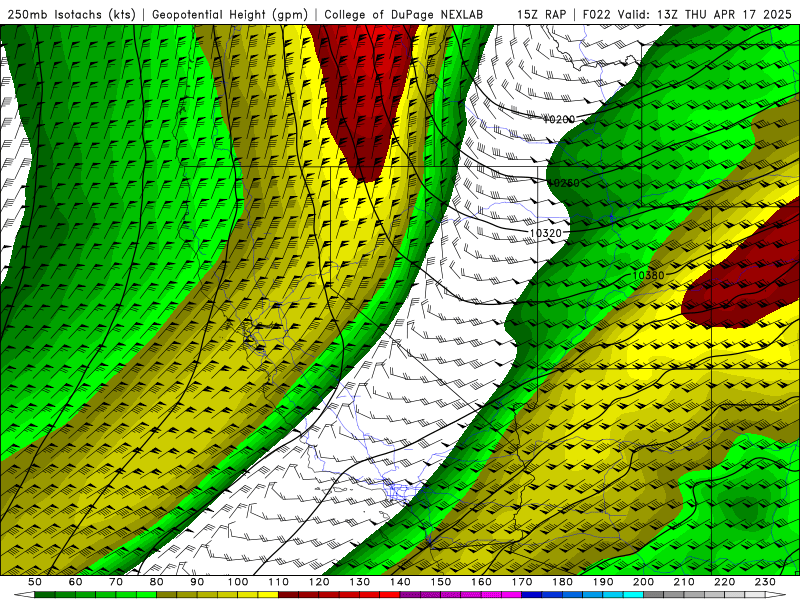Click the 'F022' forecast hour text

(x=596, y=14)
